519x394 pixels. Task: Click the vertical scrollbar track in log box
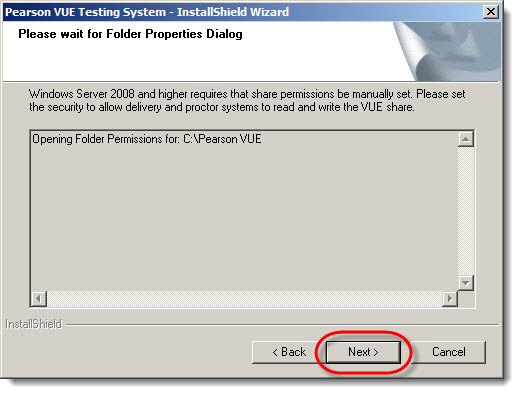(x=466, y=211)
